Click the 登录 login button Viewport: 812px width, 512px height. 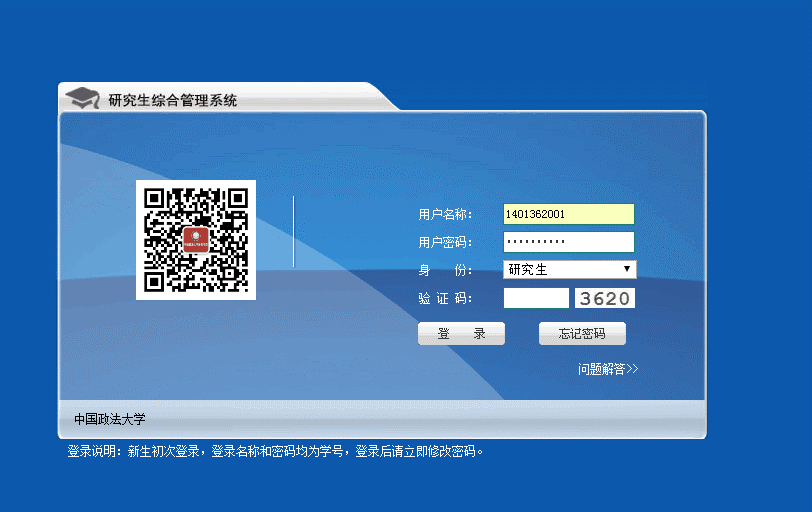[461, 333]
